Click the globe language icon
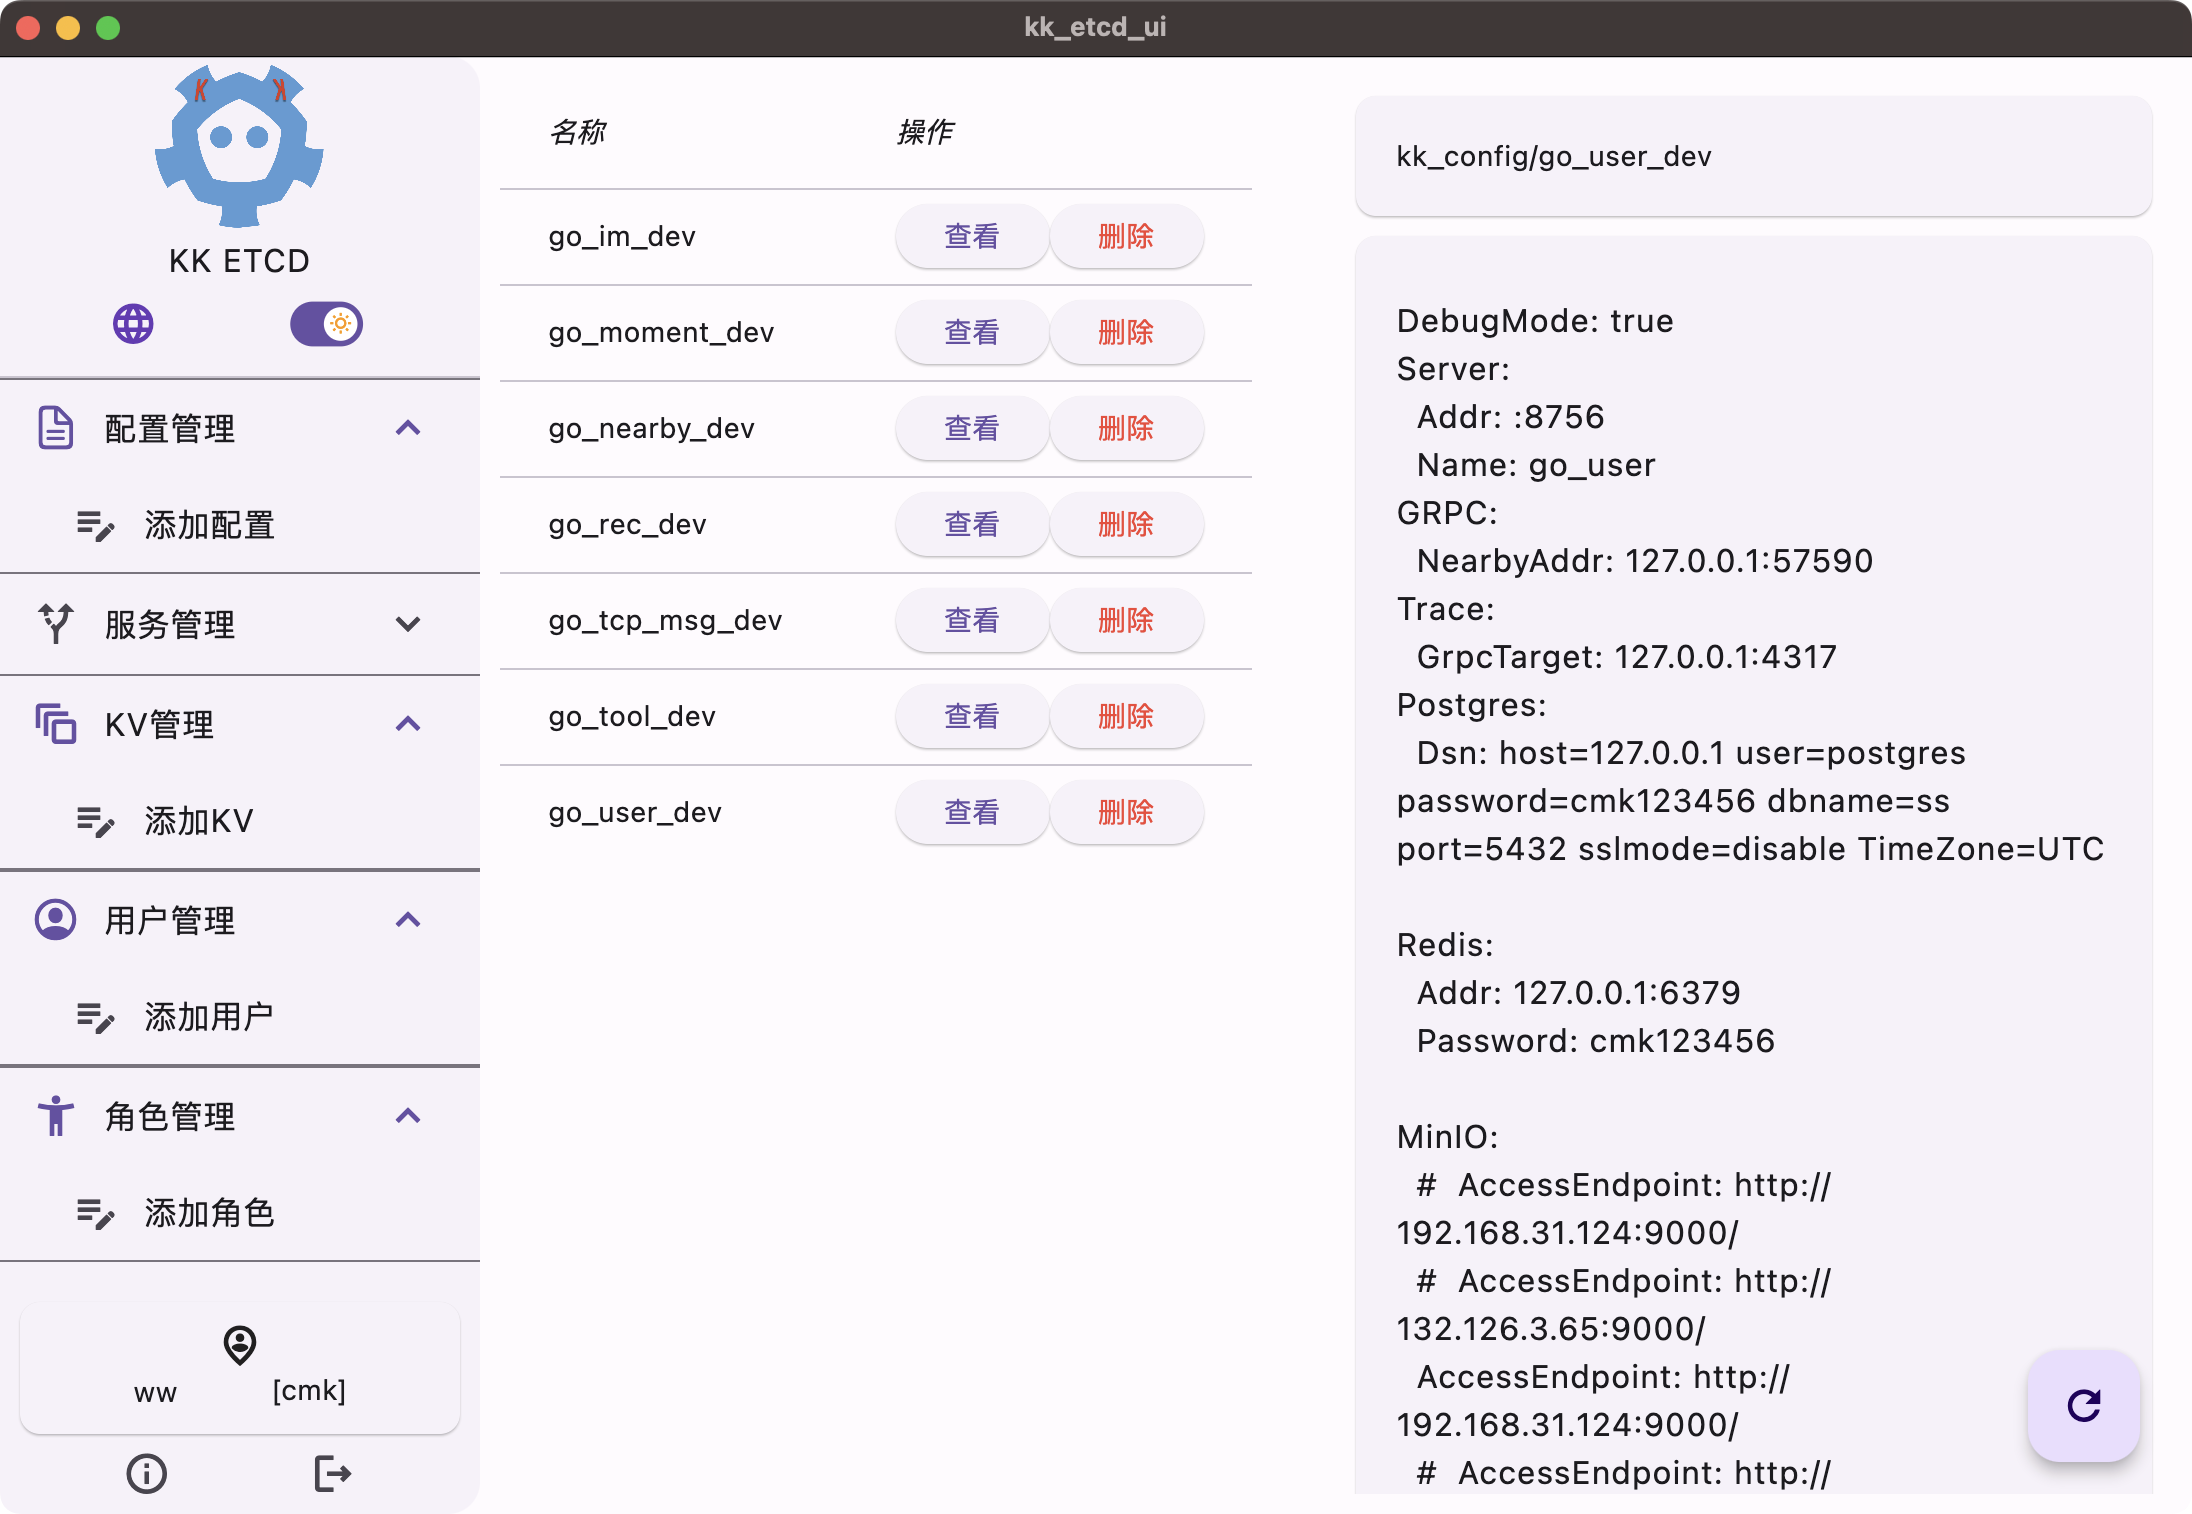This screenshot has height=1514, width=2192. coord(133,324)
